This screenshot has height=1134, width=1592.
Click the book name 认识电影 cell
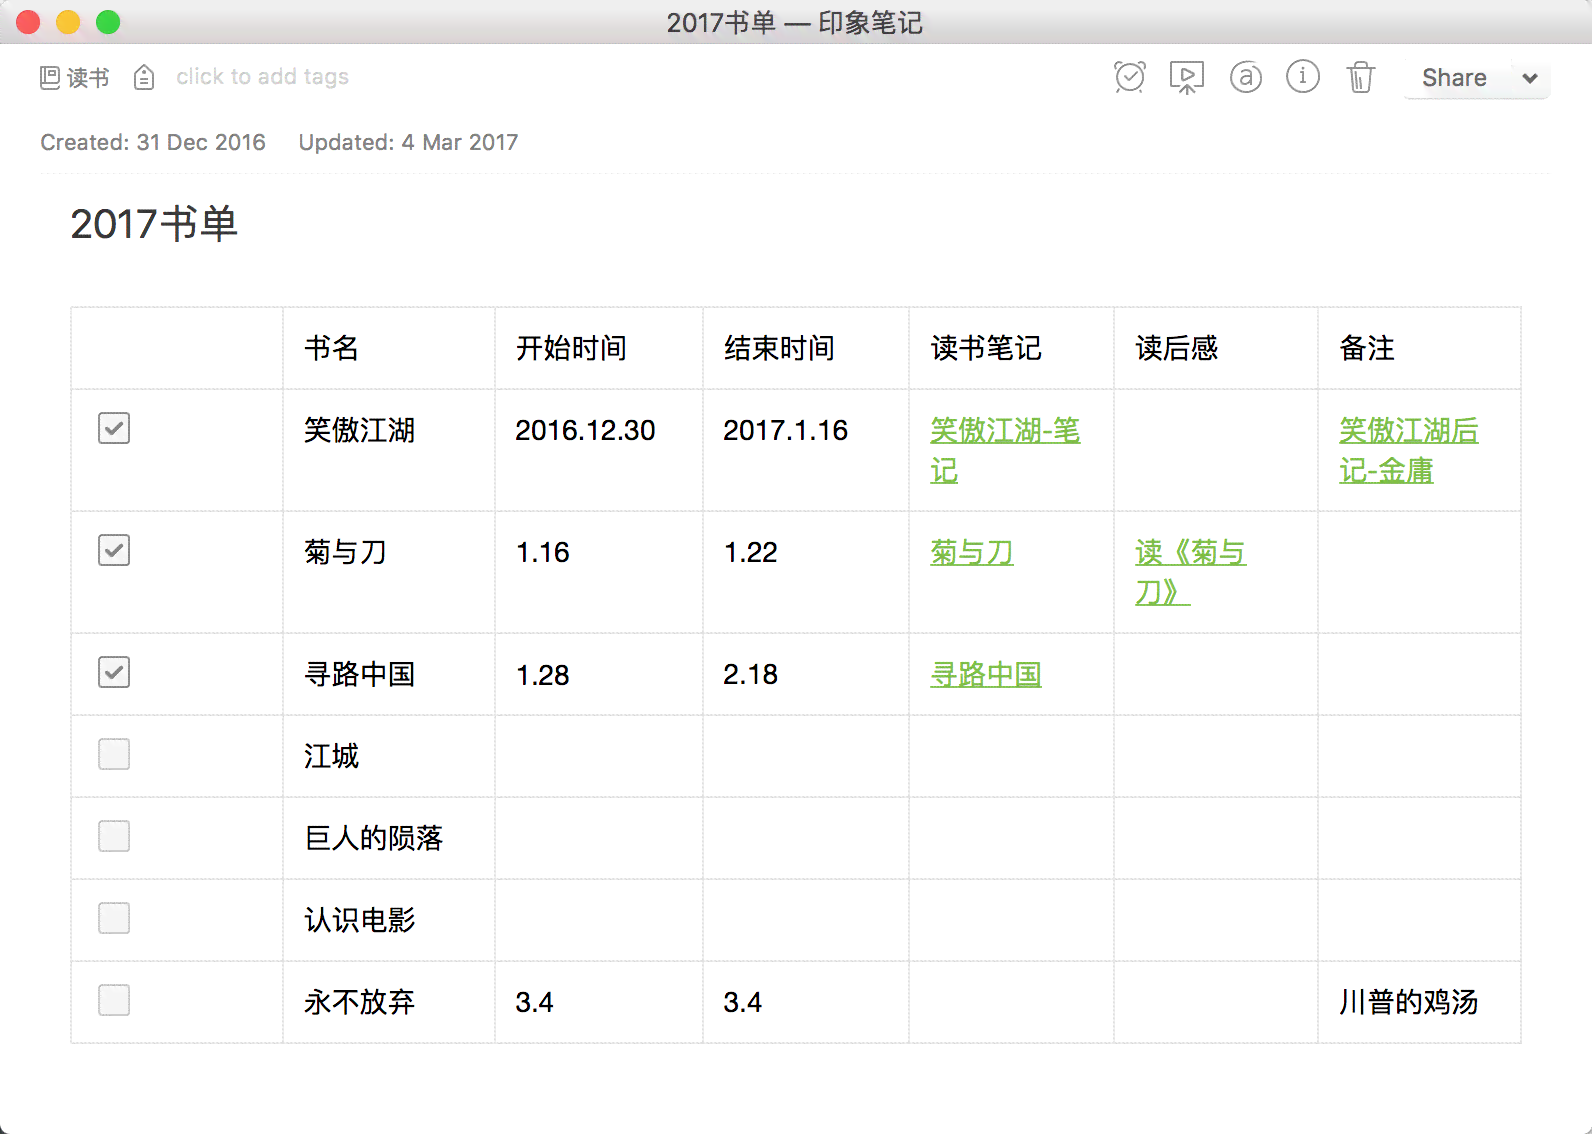coord(389,920)
